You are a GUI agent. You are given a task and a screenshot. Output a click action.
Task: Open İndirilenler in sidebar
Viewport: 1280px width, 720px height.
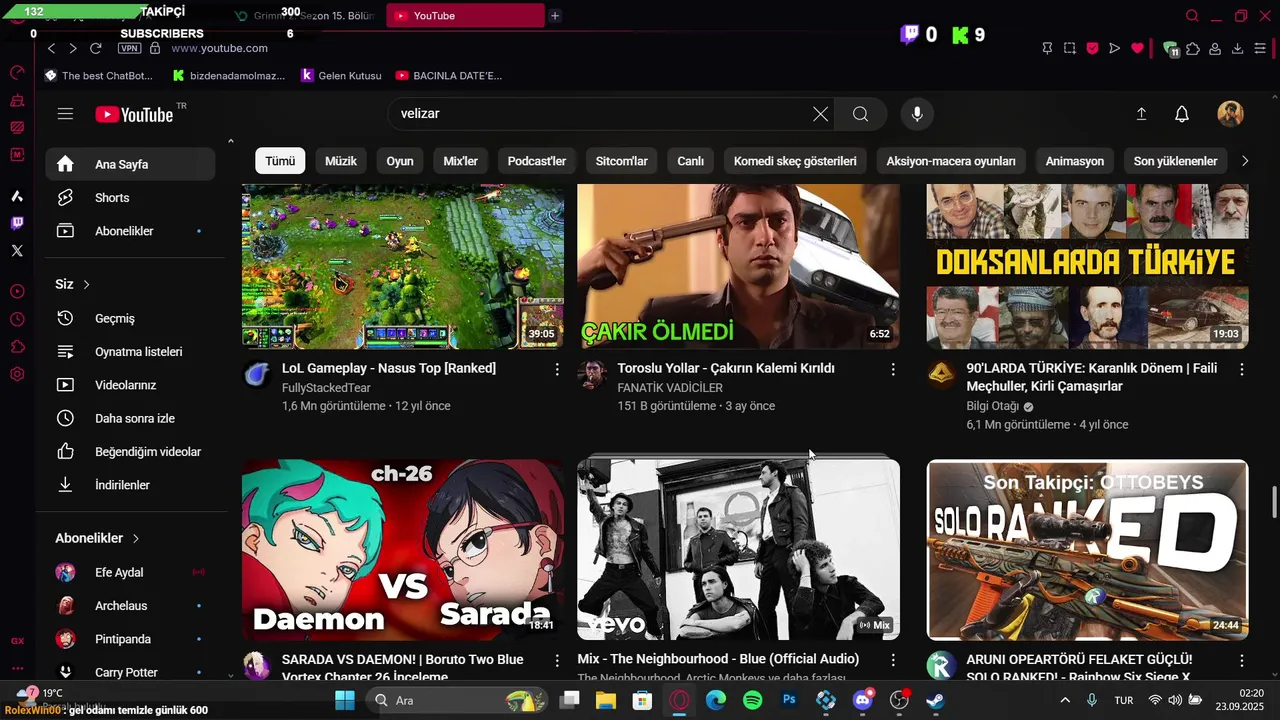(130, 485)
